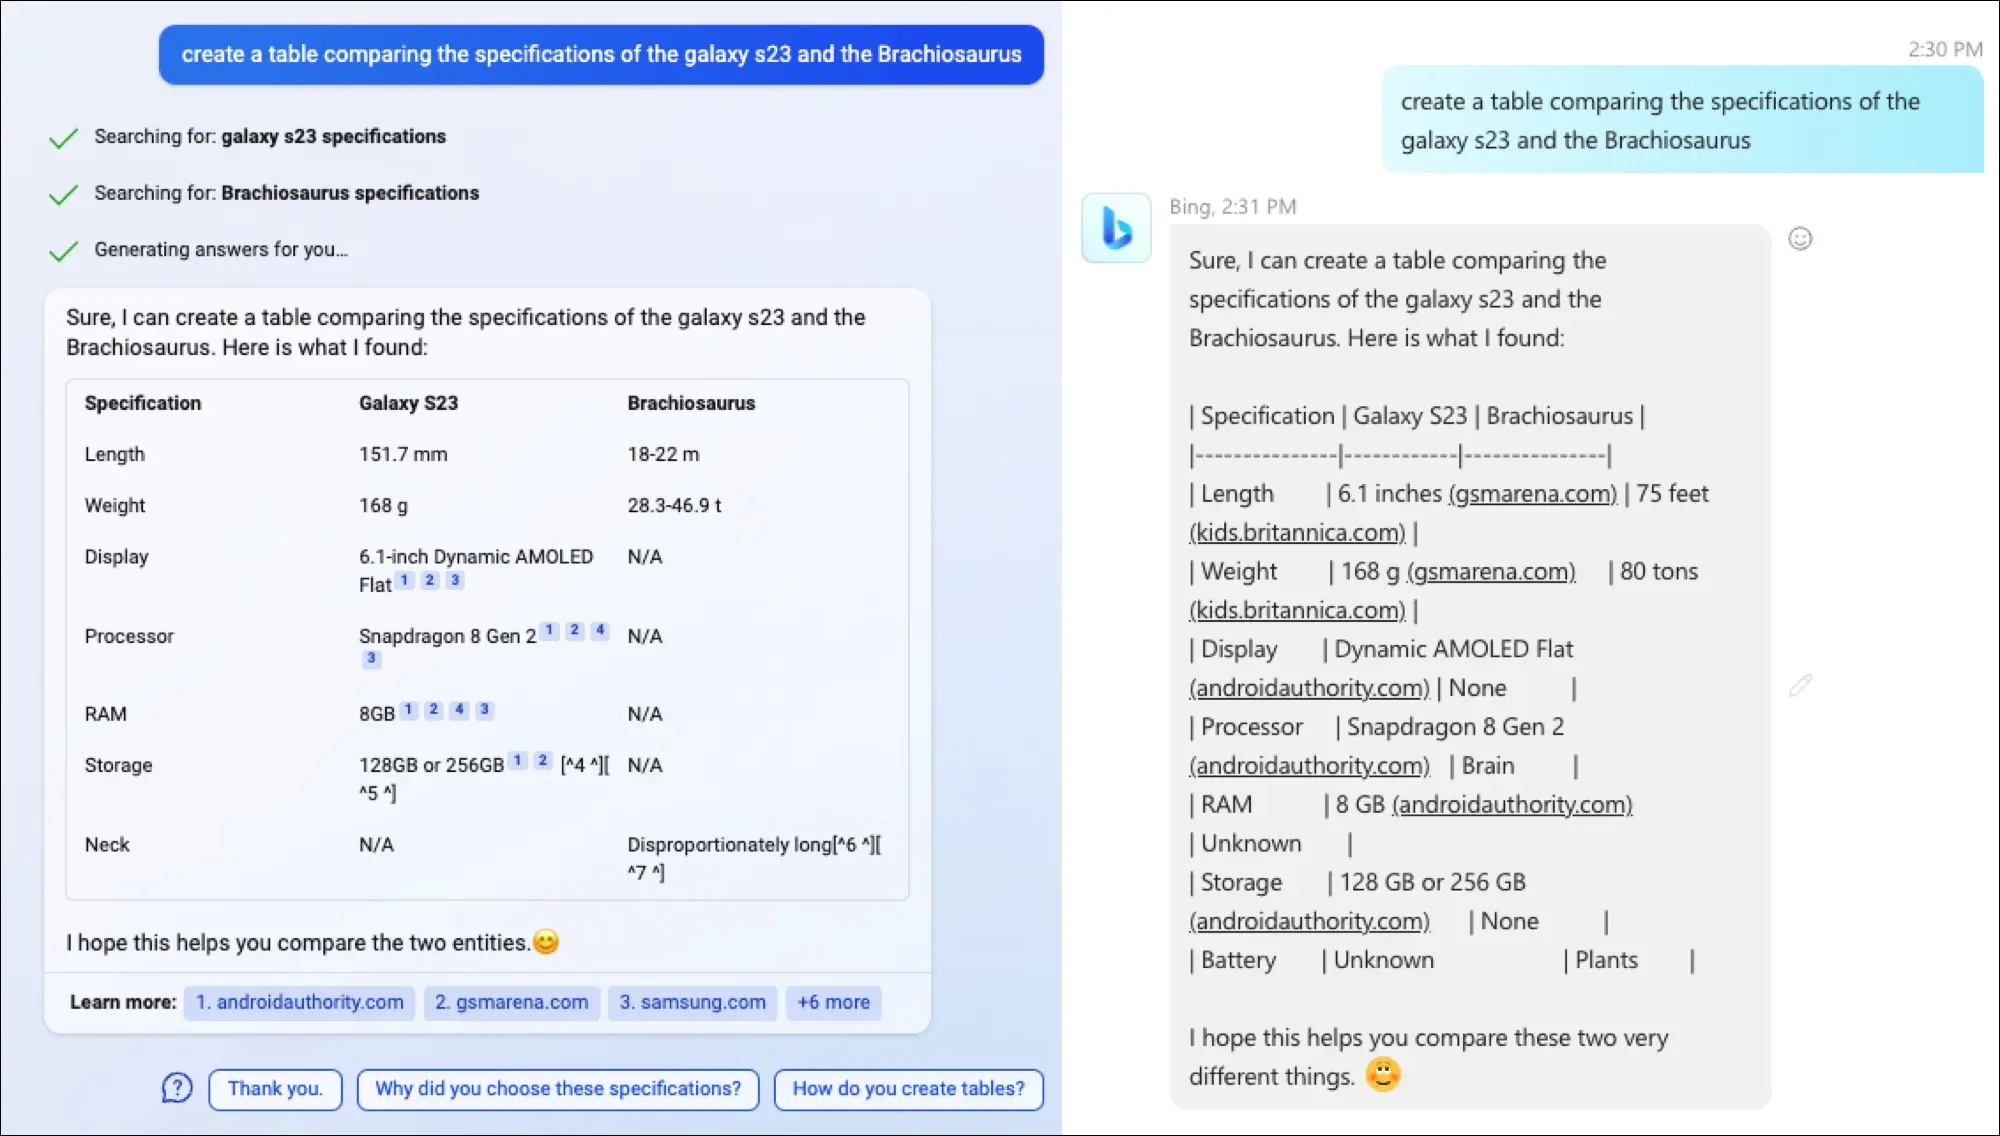Click 'How do you create tables?' suggestion
This screenshot has height=1136, width=2000.
tap(909, 1089)
